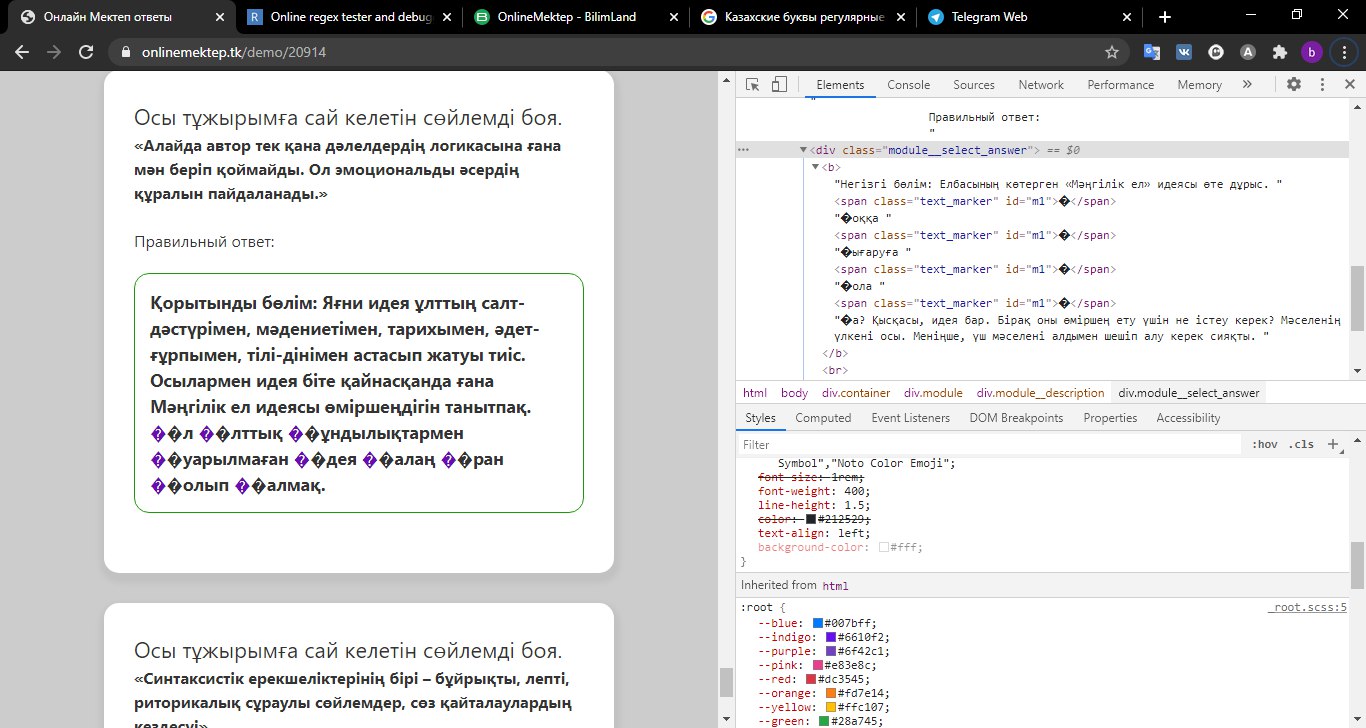Toggle the .cls class editor
The image size is (1366, 728).
click(x=1301, y=444)
